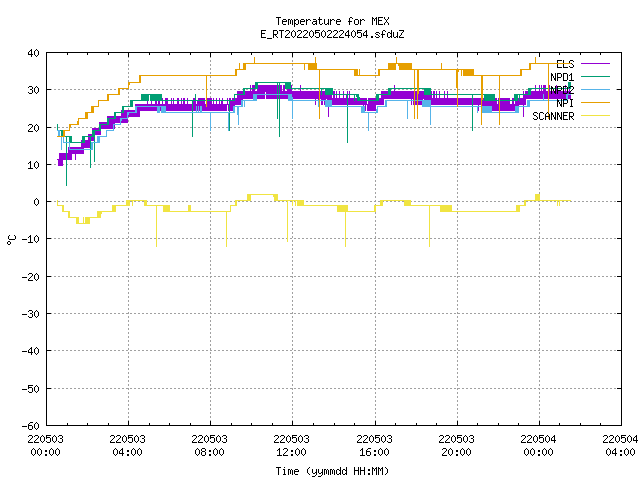Click the y-axis label '-40'
The height and width of the screenshot is (480, 640).
pyautogui.click(x=31, y=351)
